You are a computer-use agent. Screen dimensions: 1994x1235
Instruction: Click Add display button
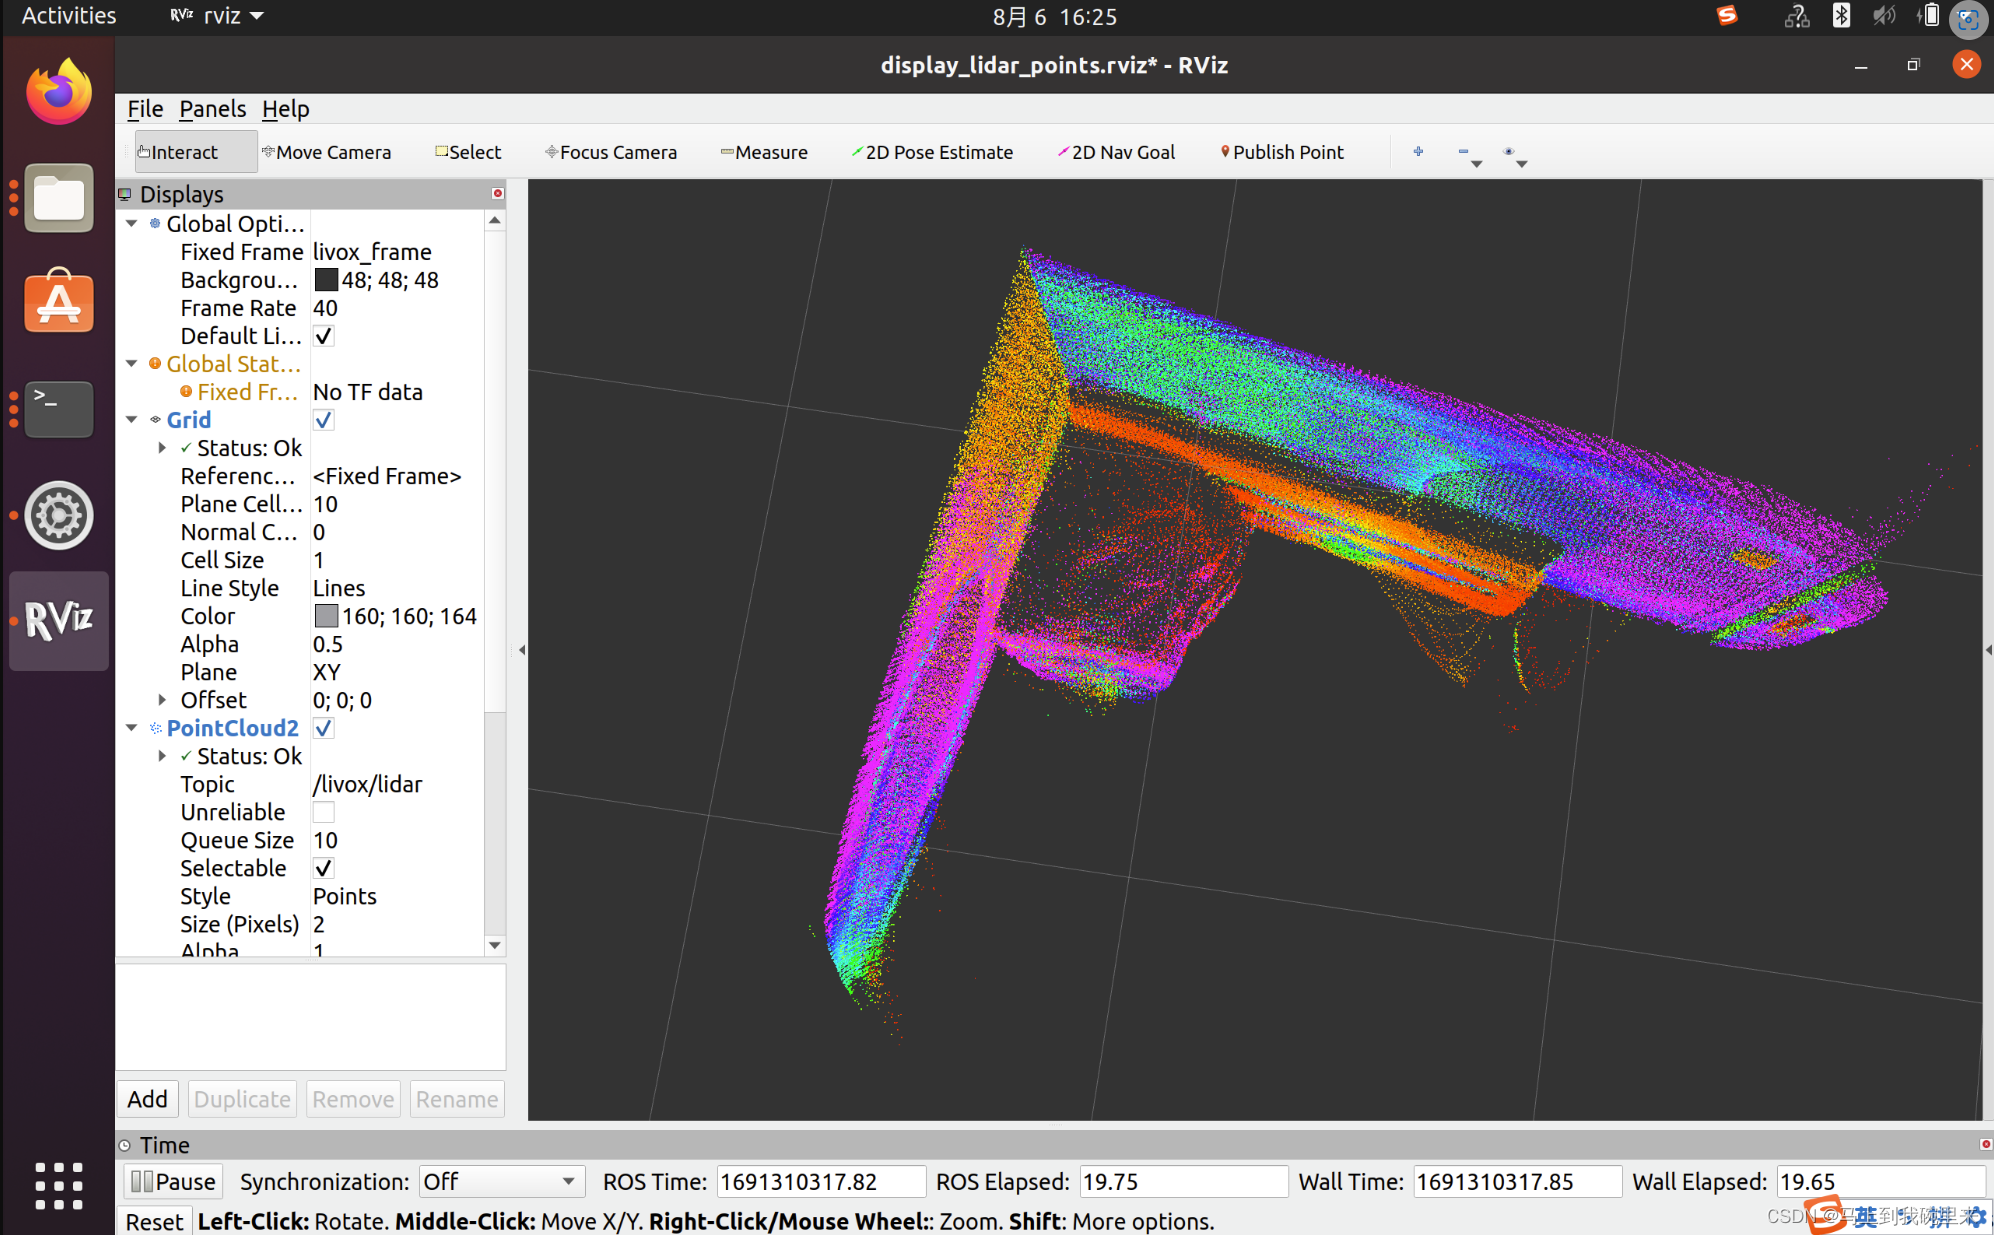[147, 1098]
